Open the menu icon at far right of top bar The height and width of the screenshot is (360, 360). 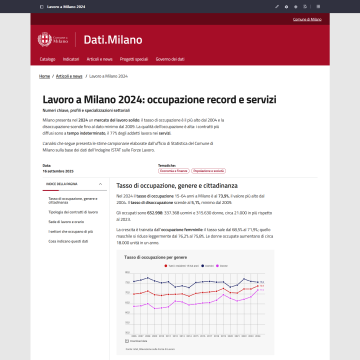tap(318, 7)
